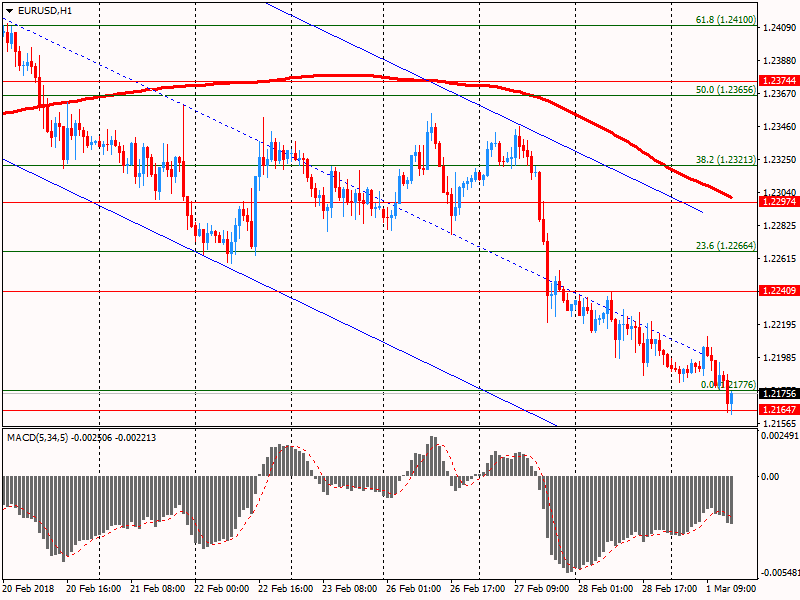Click the red 1.21647 price tag
The image size is (800, 600).
tap(778, 410)
